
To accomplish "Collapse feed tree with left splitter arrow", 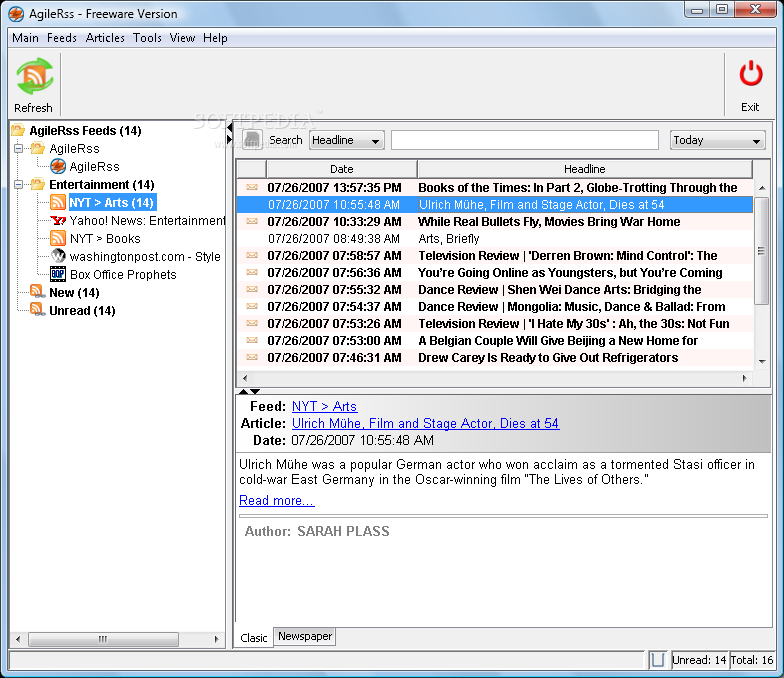I will [x=230, y=128].
